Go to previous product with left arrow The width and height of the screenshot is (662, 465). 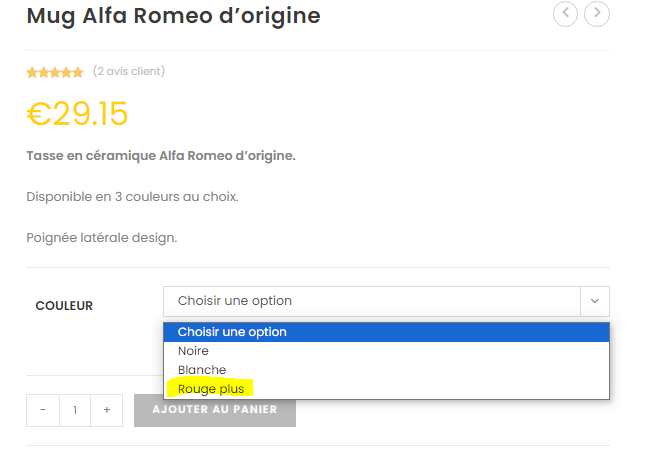(565, 14)
